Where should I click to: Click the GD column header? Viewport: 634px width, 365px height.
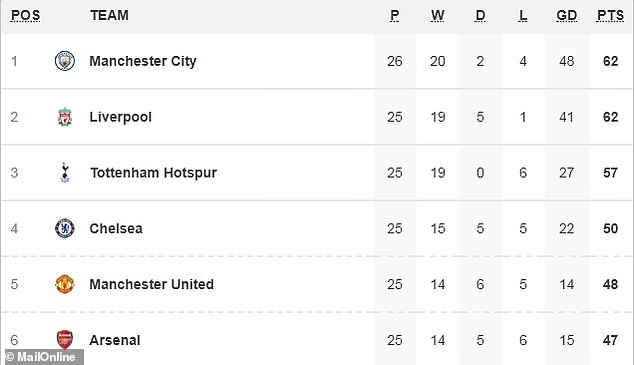(x=566, y=15)
